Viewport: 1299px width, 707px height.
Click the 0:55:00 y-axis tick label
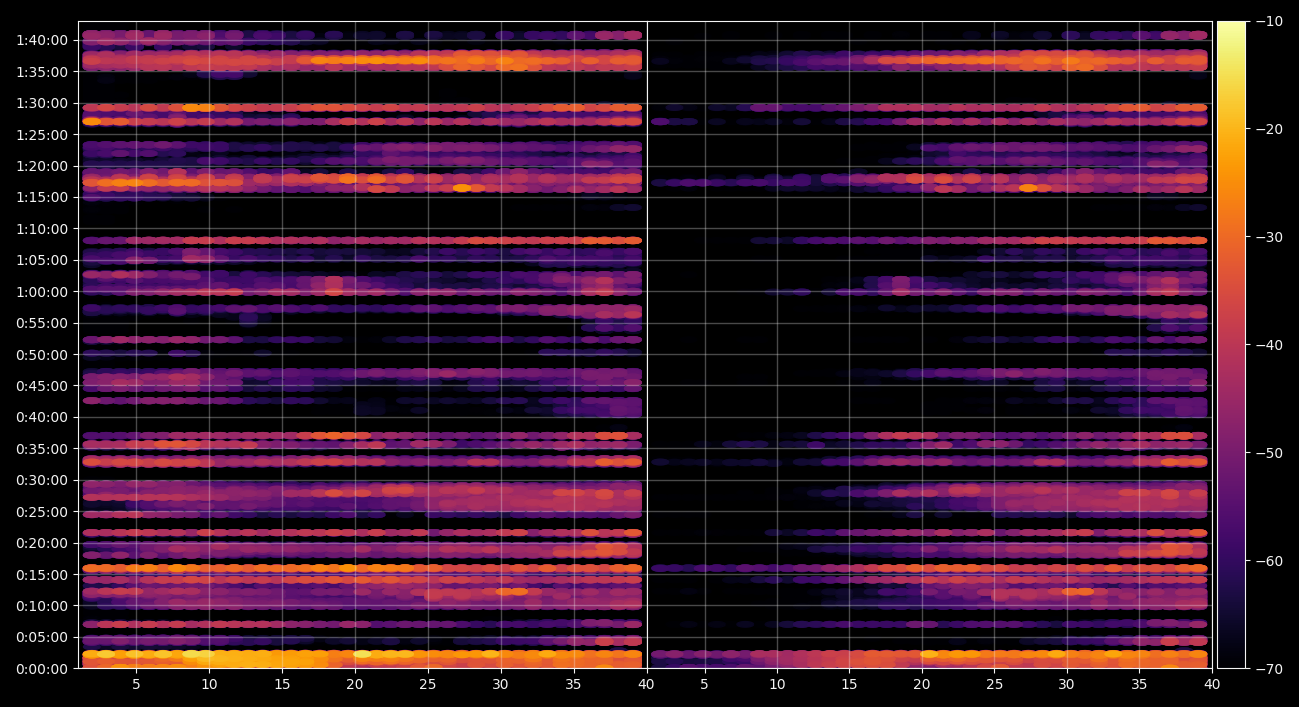point(42,323)
